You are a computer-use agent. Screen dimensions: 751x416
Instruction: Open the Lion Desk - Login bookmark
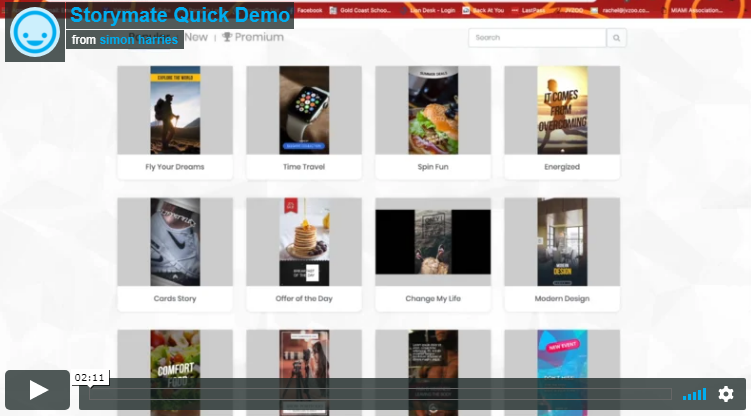pyautogui.click(x=428, y=10)
